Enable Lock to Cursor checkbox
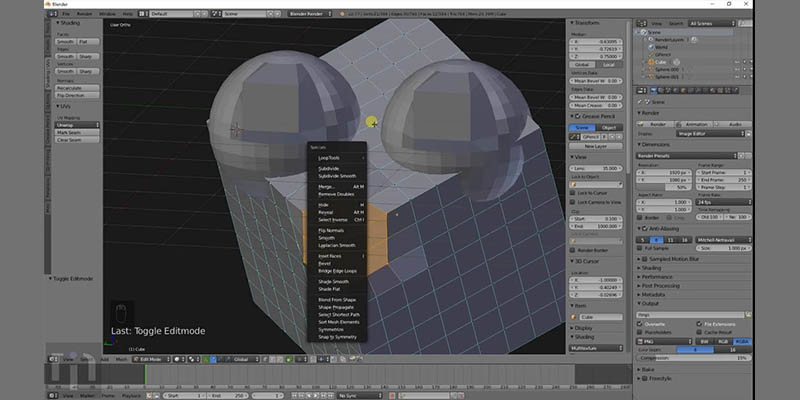Viewport: 800px width, 400px height. click(x=572, y=193)
